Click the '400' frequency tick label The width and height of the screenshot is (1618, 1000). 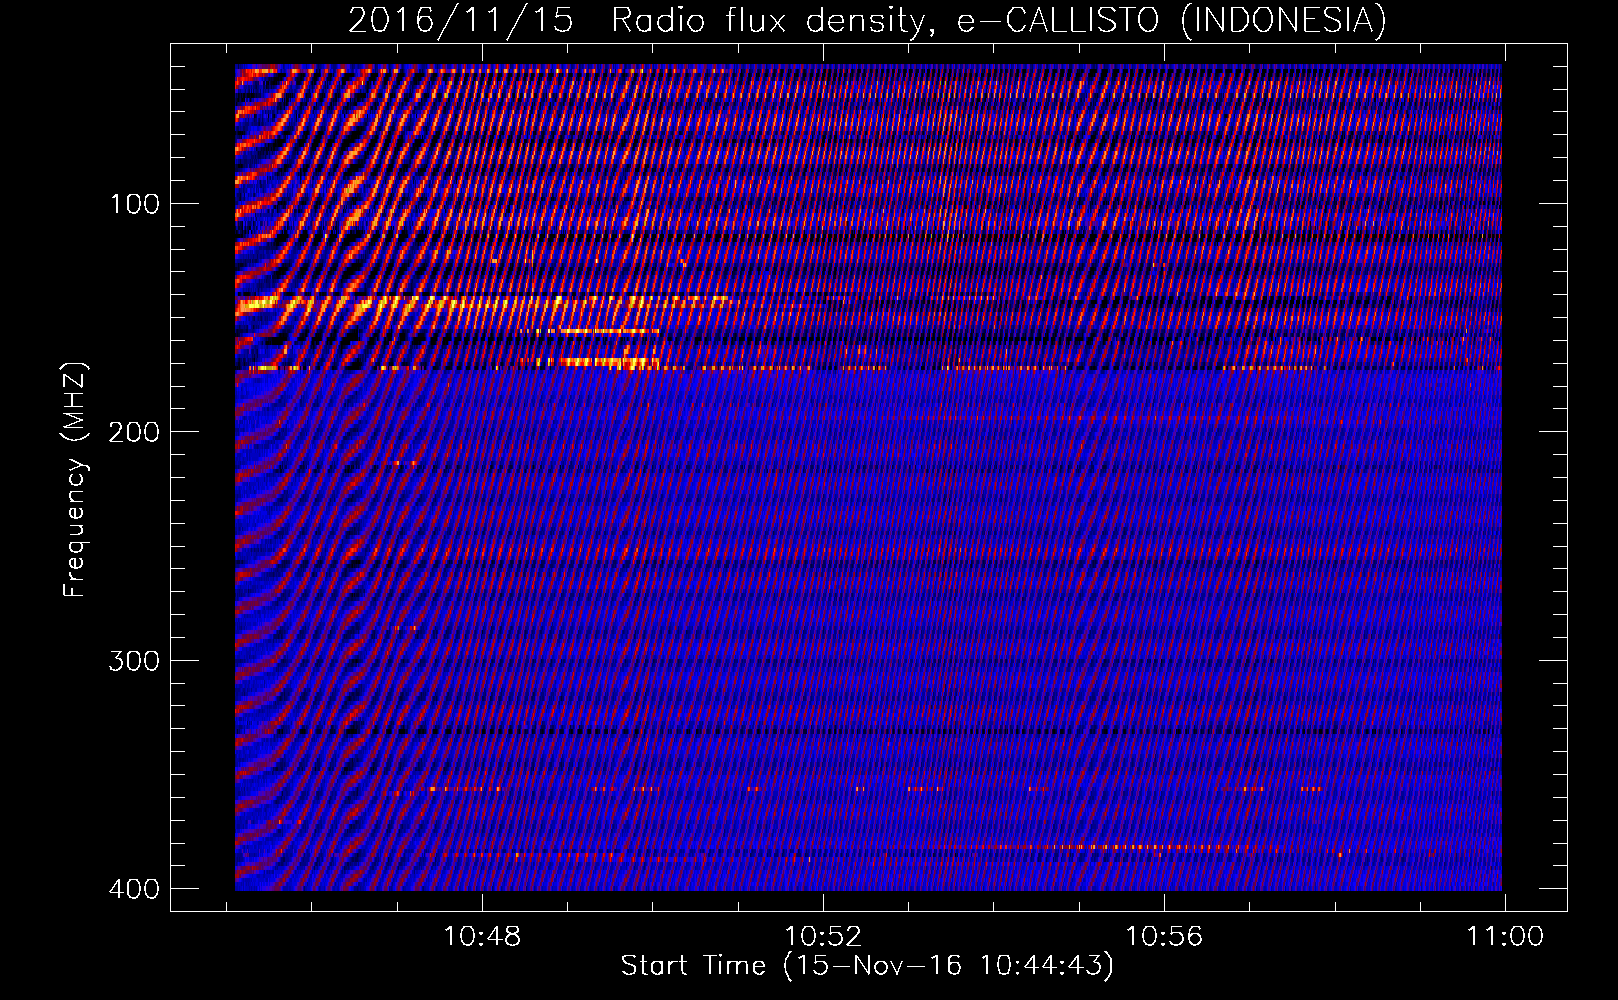point(134,889)
